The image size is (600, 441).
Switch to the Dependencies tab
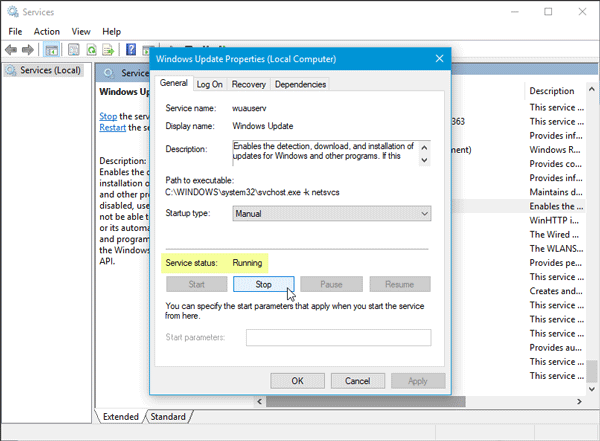click(299, 84)
